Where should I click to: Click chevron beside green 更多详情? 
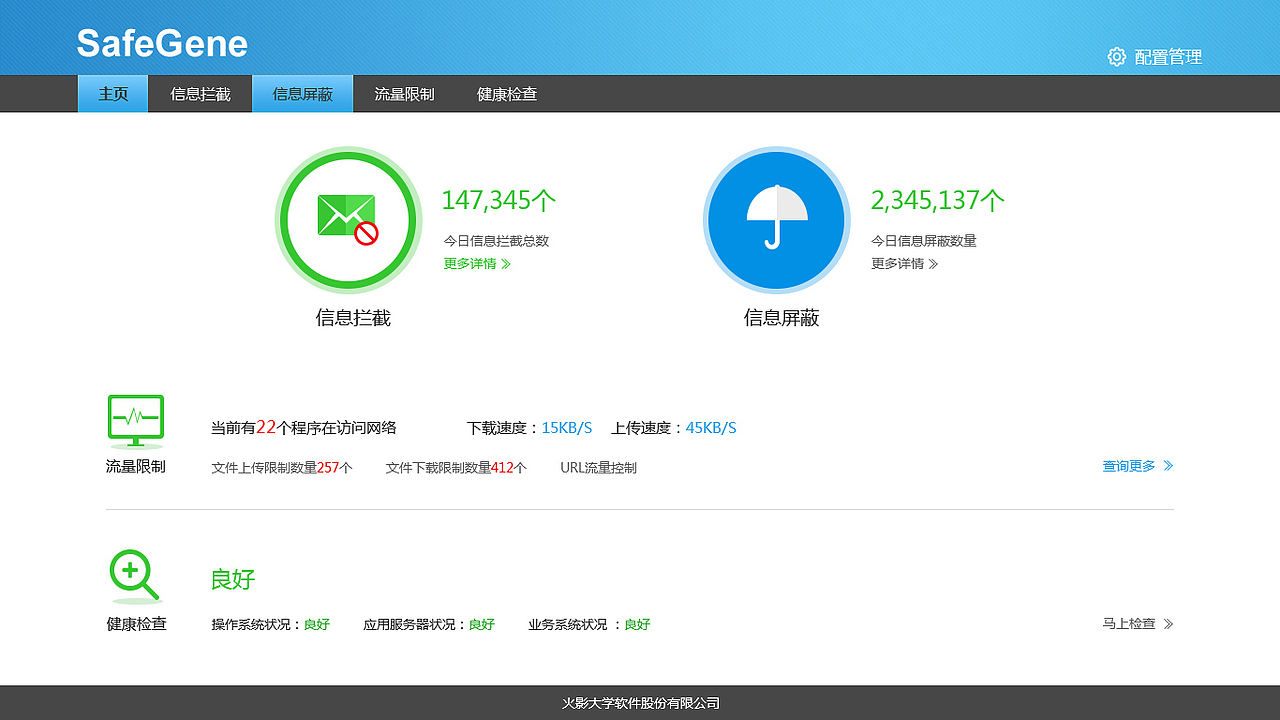(506, 264)
